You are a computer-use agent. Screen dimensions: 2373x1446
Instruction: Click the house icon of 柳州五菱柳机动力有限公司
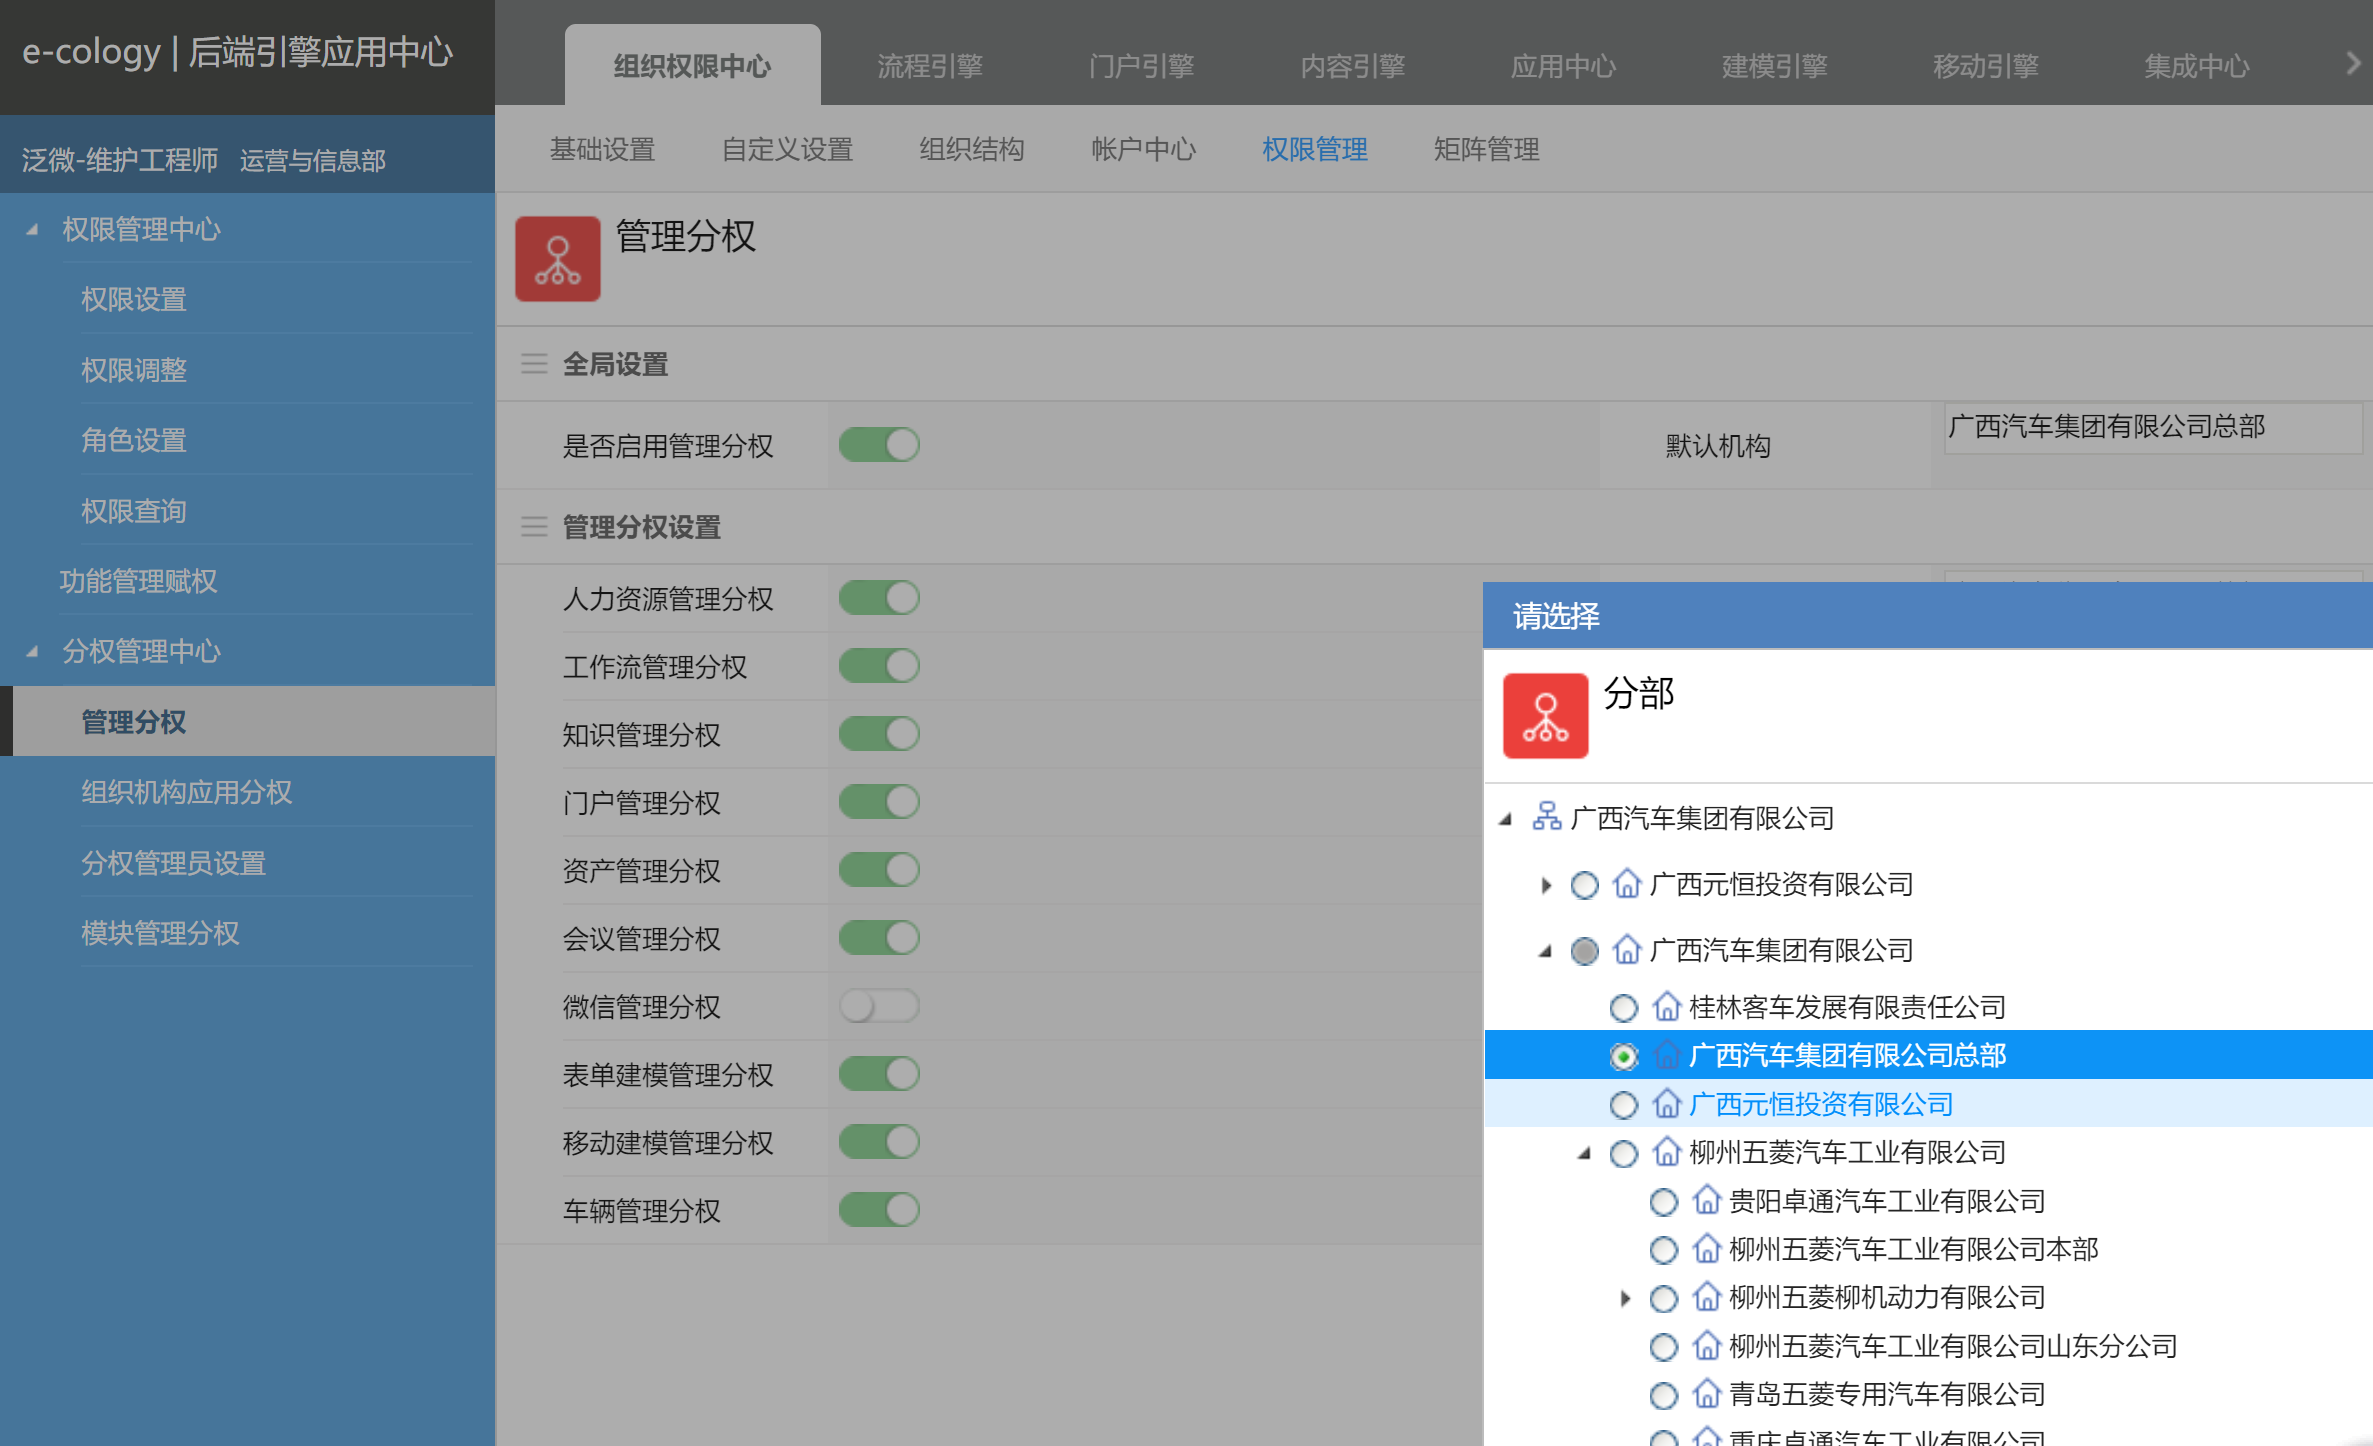click(x=1706, y=1298)
